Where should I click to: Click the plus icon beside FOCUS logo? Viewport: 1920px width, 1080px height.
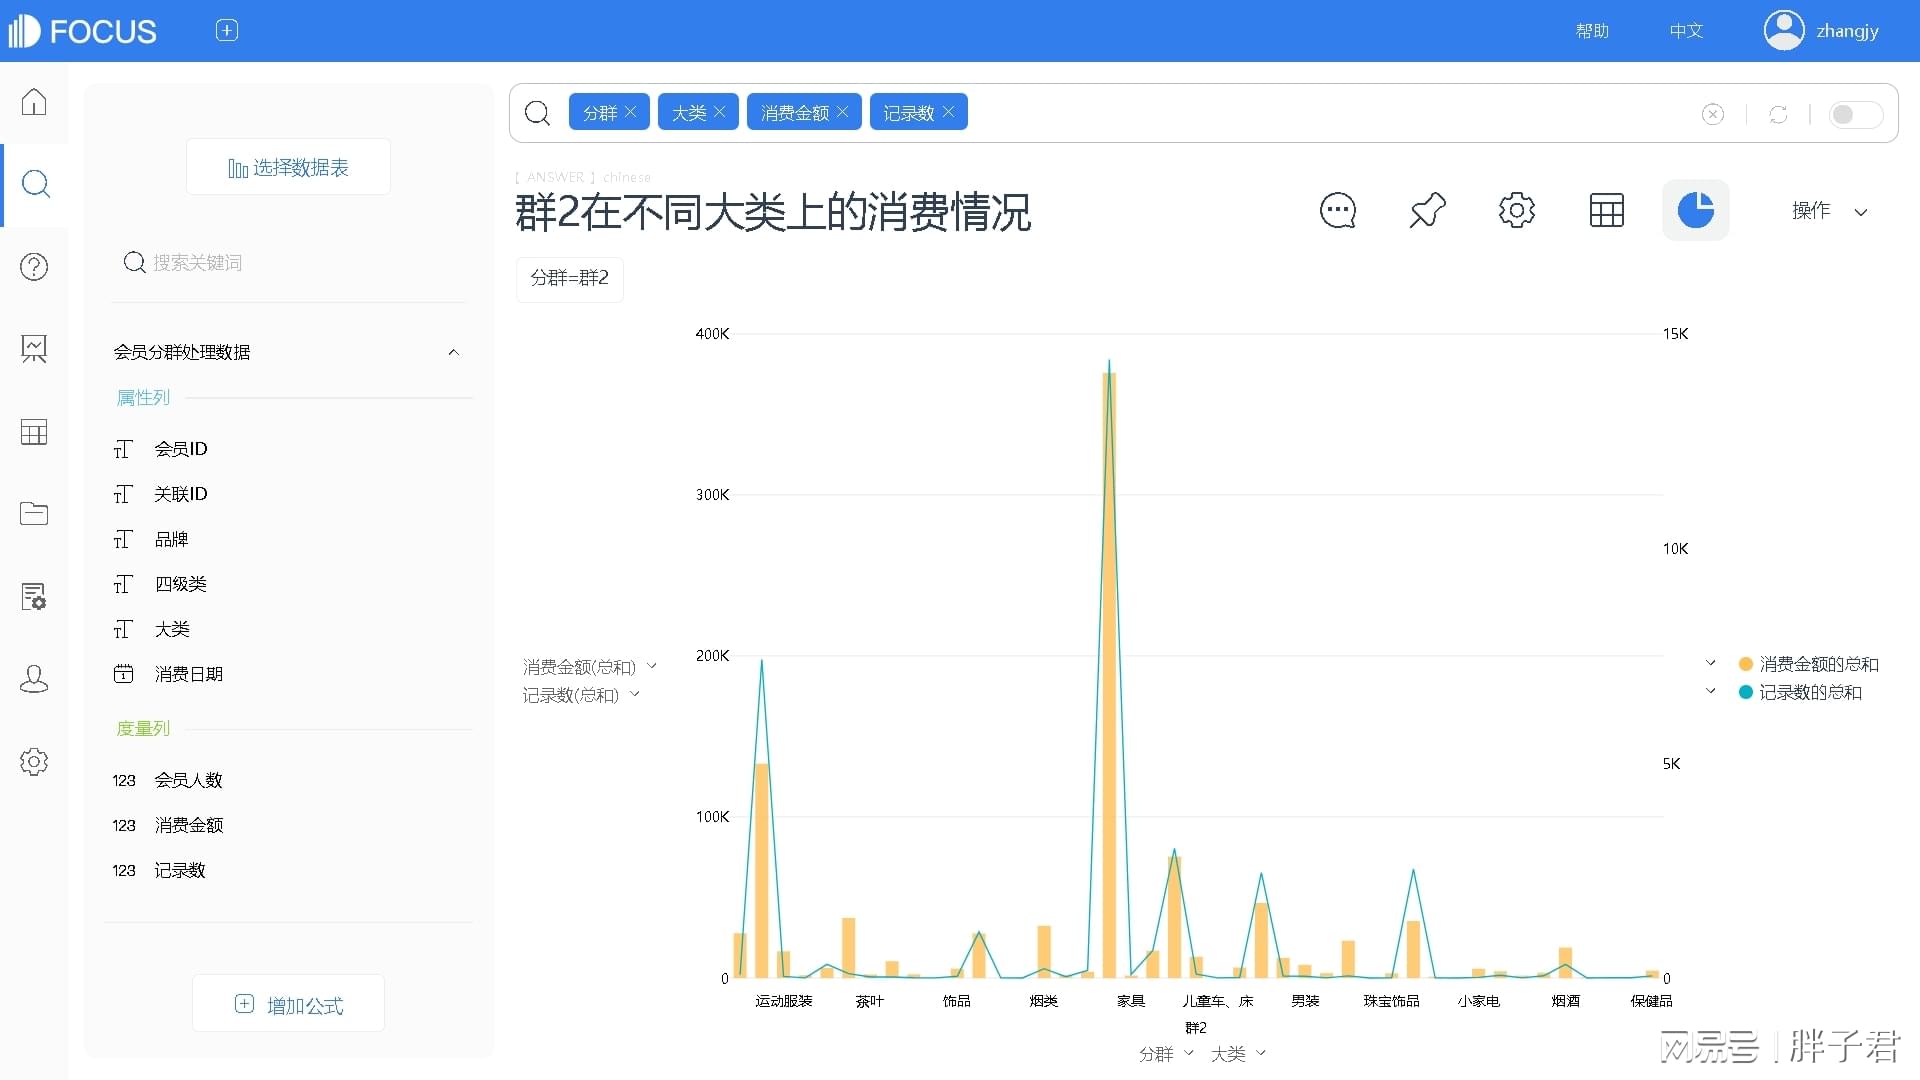tap(227, 31)
